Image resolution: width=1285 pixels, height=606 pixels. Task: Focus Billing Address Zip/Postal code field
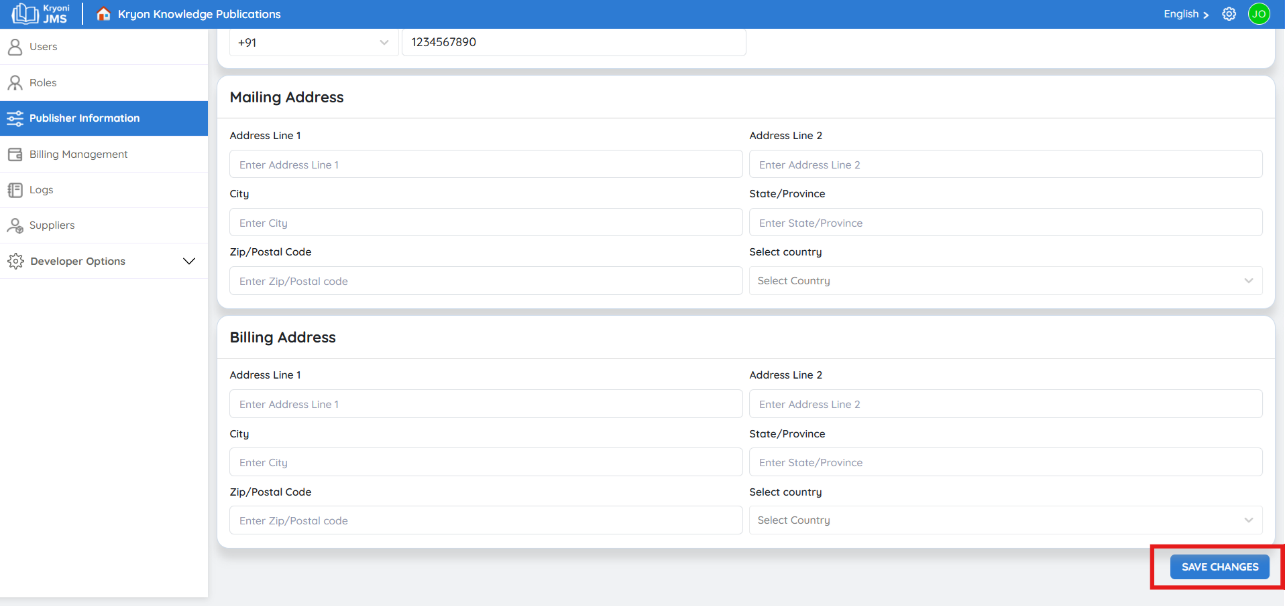(486, 520)
